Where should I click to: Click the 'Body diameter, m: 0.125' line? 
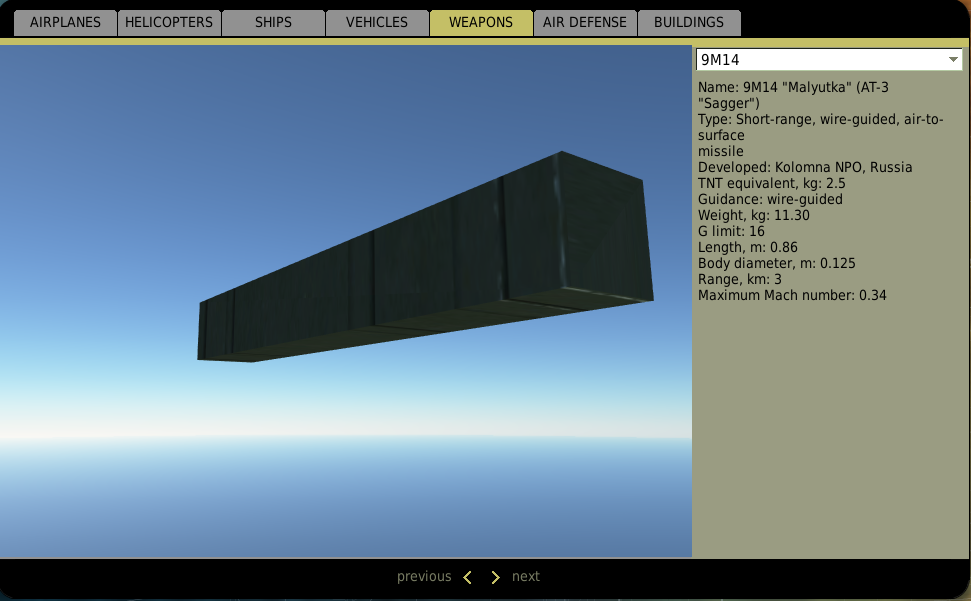tap(776, 264)
